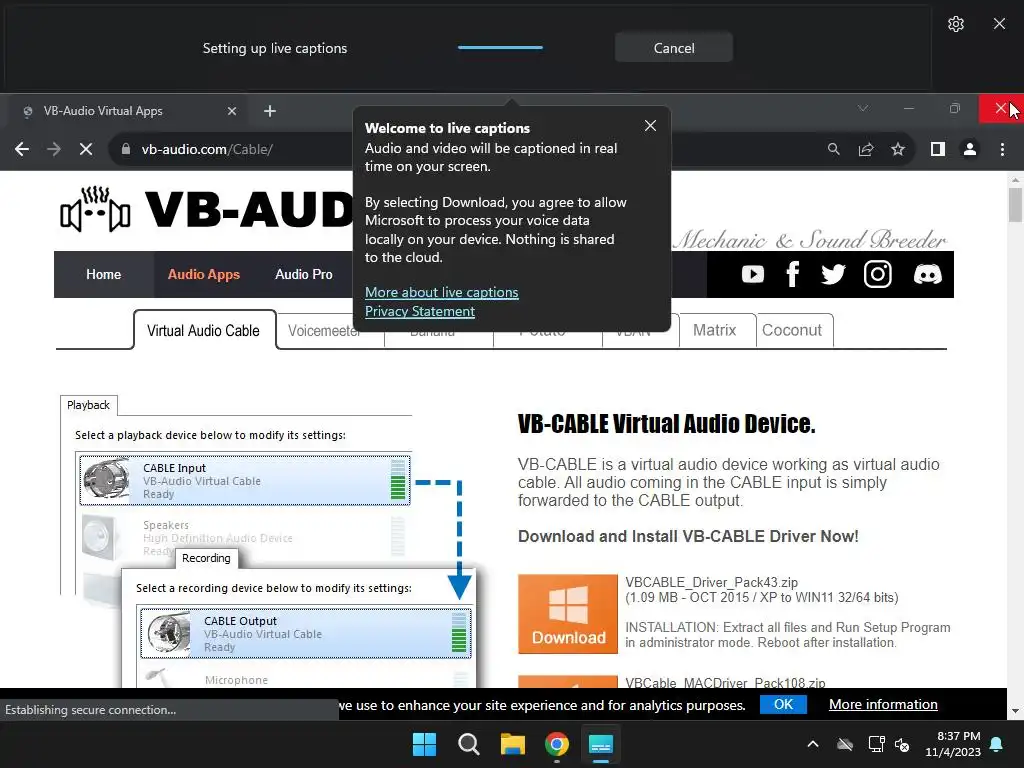Toggle the browser side panel
This screenshot has height=768, width=1024.
tap(938, 149)
